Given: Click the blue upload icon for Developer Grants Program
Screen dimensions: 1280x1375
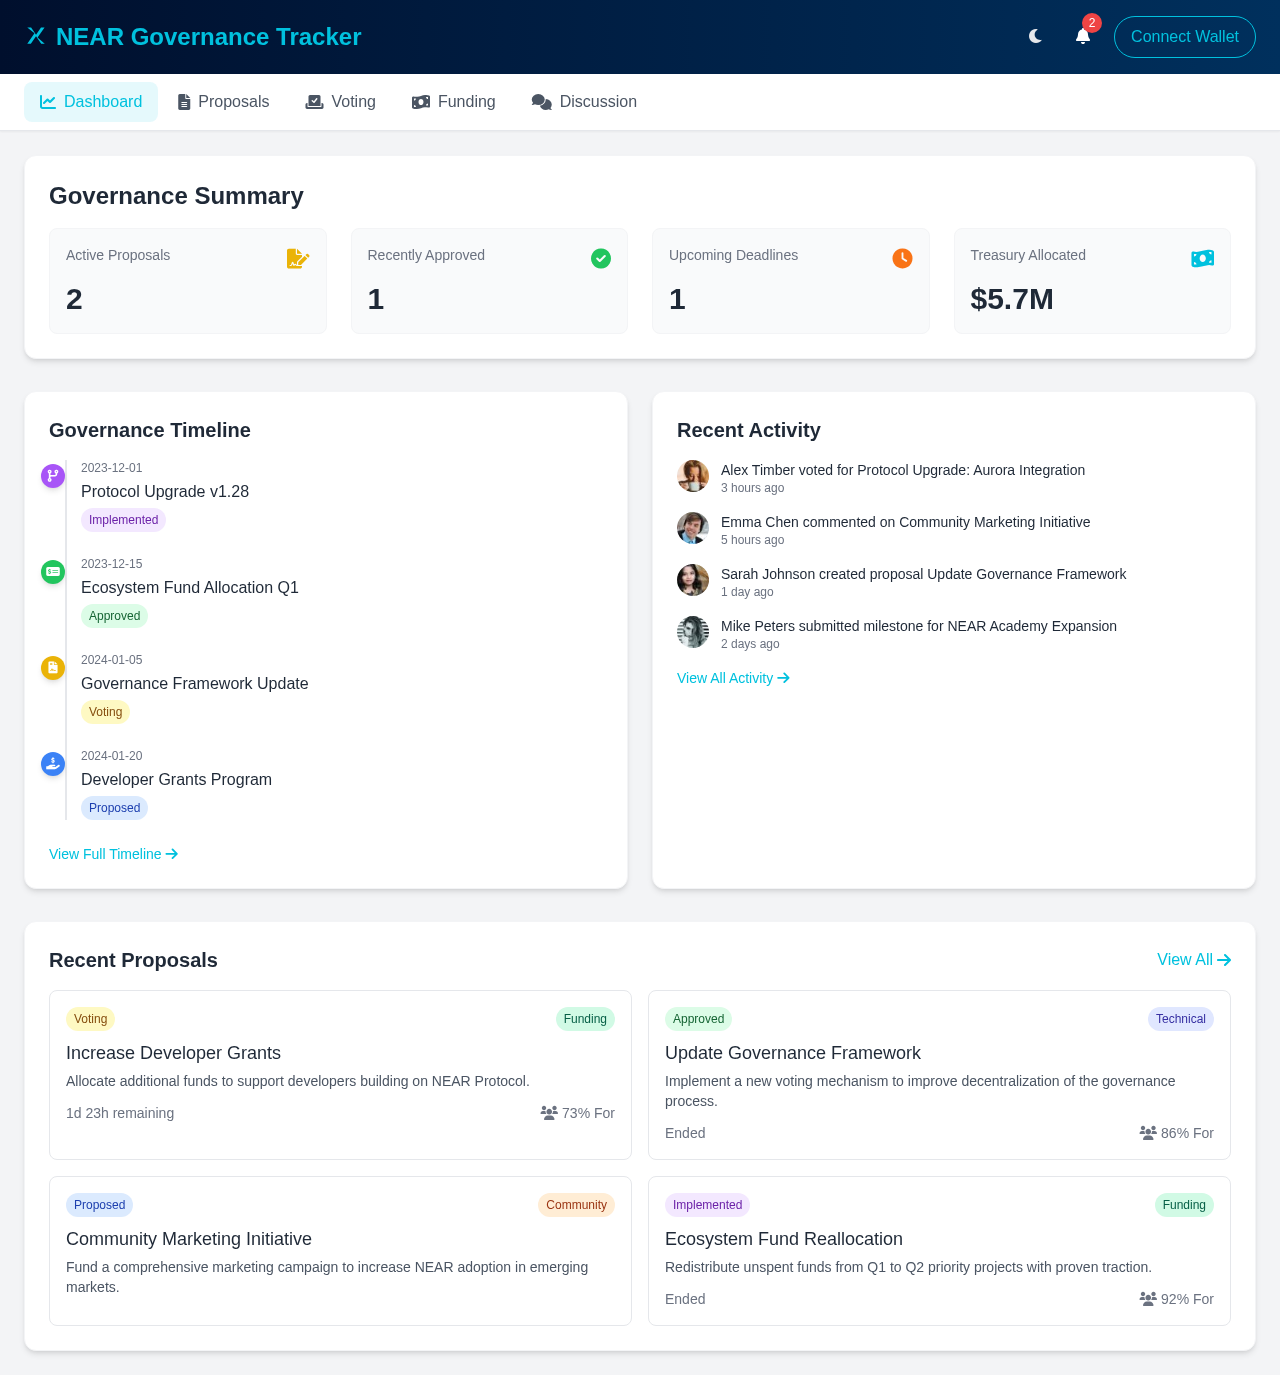Looking at the screenshot, I should (x=52, y=764).
